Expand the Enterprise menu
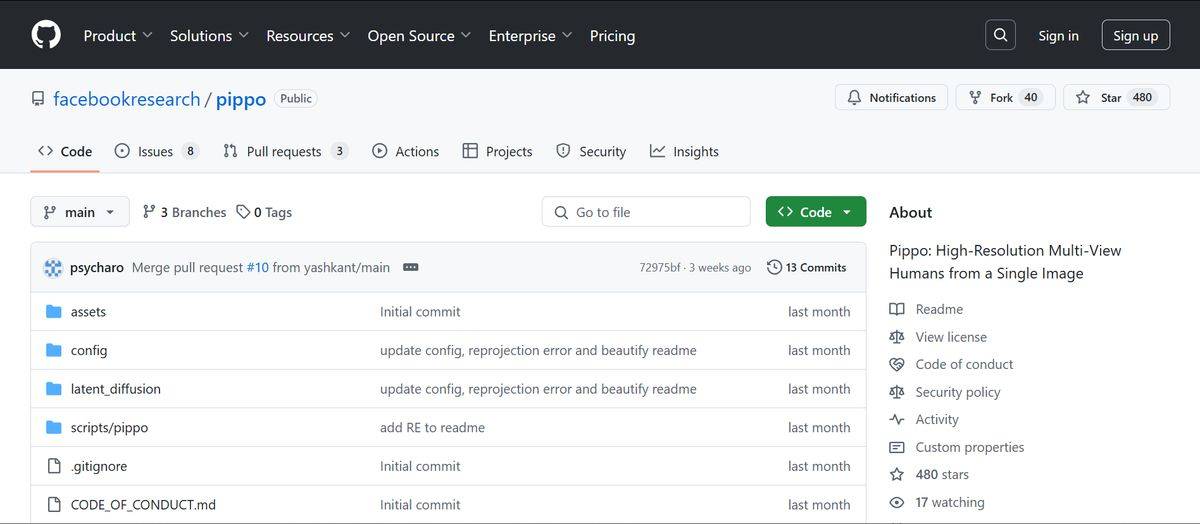 point(530,35)
